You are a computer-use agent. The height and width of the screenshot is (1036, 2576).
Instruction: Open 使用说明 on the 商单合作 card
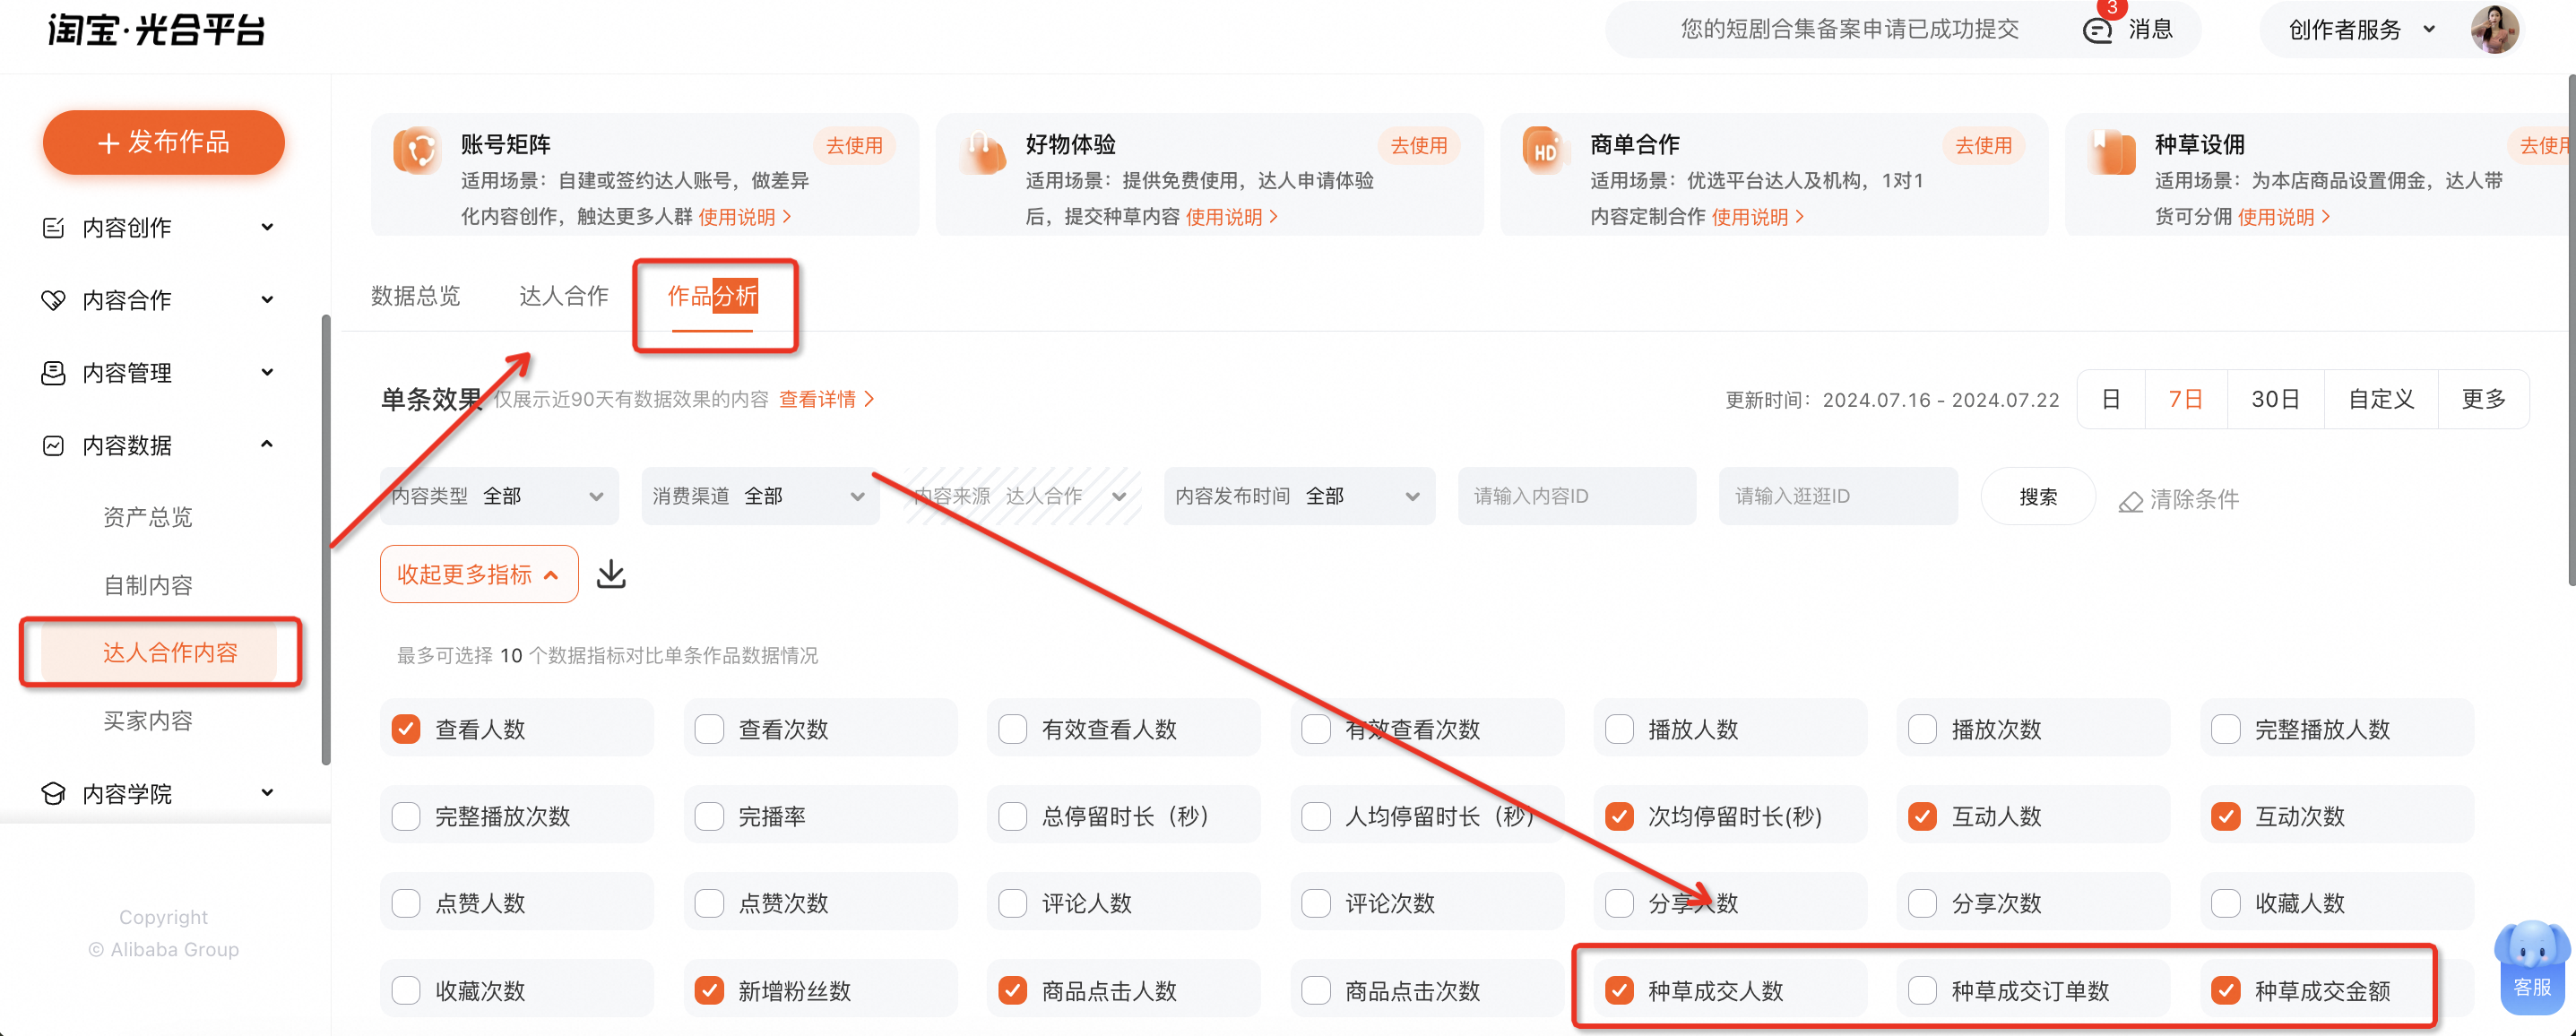tap(1757, 217)
